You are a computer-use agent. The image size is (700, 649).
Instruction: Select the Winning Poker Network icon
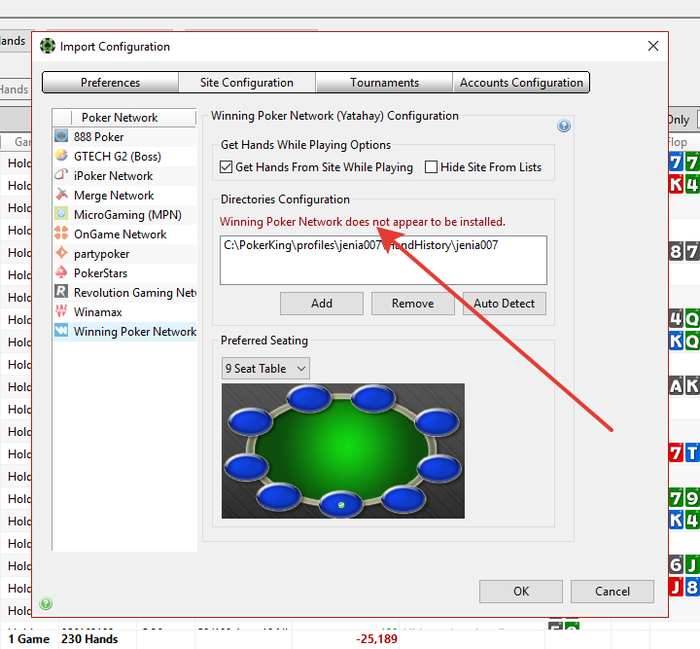61,331
